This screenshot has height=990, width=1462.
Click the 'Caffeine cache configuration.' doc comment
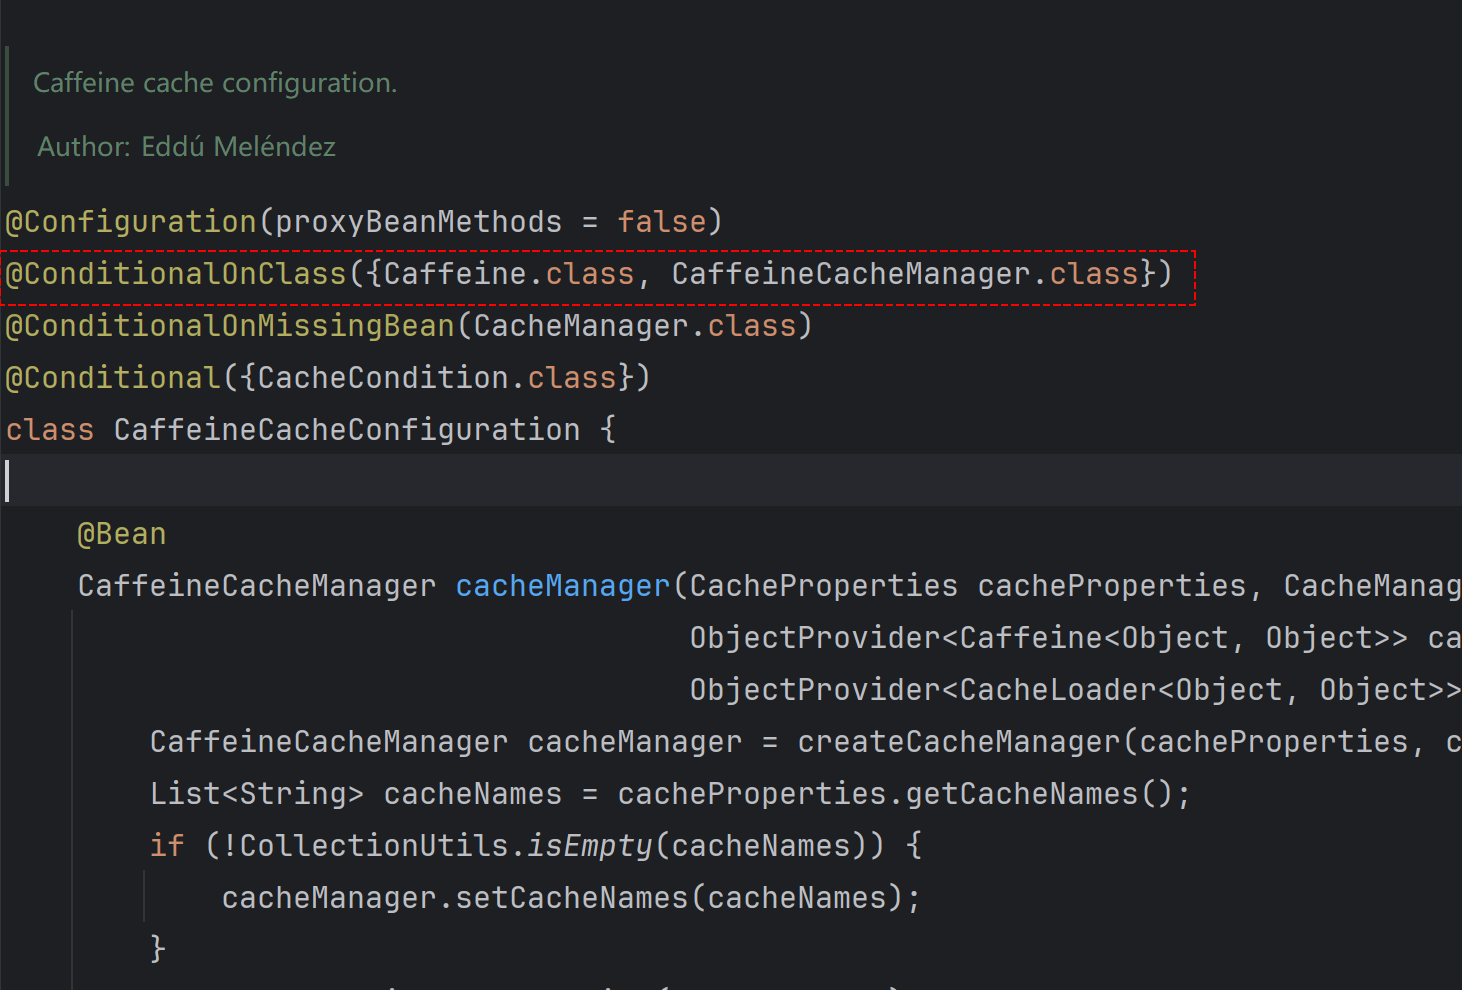pyautogui.click(x=215, y=83)
